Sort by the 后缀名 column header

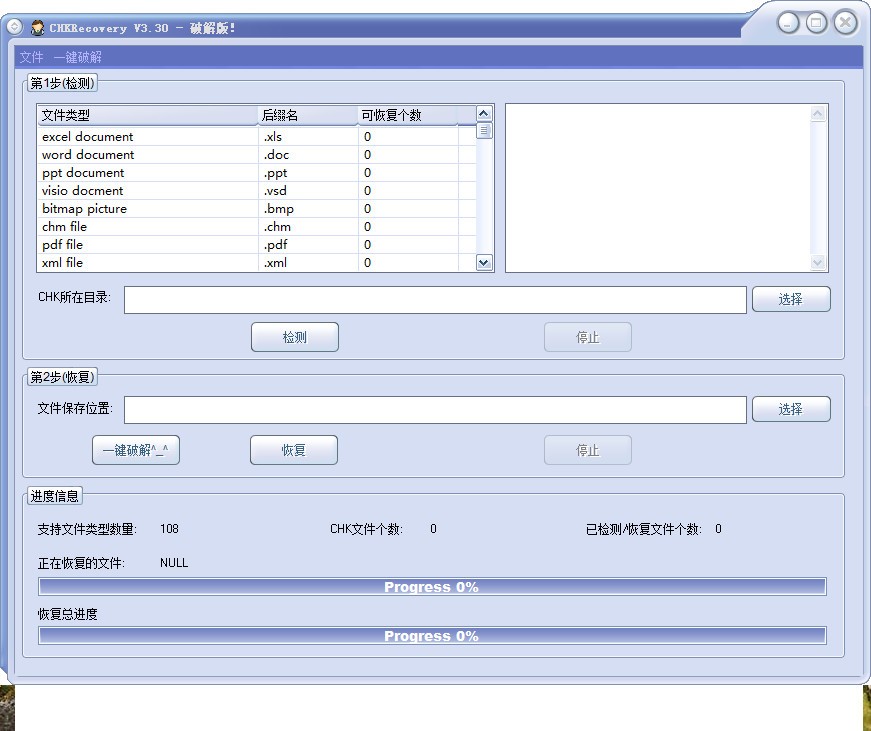click(308, 115)
